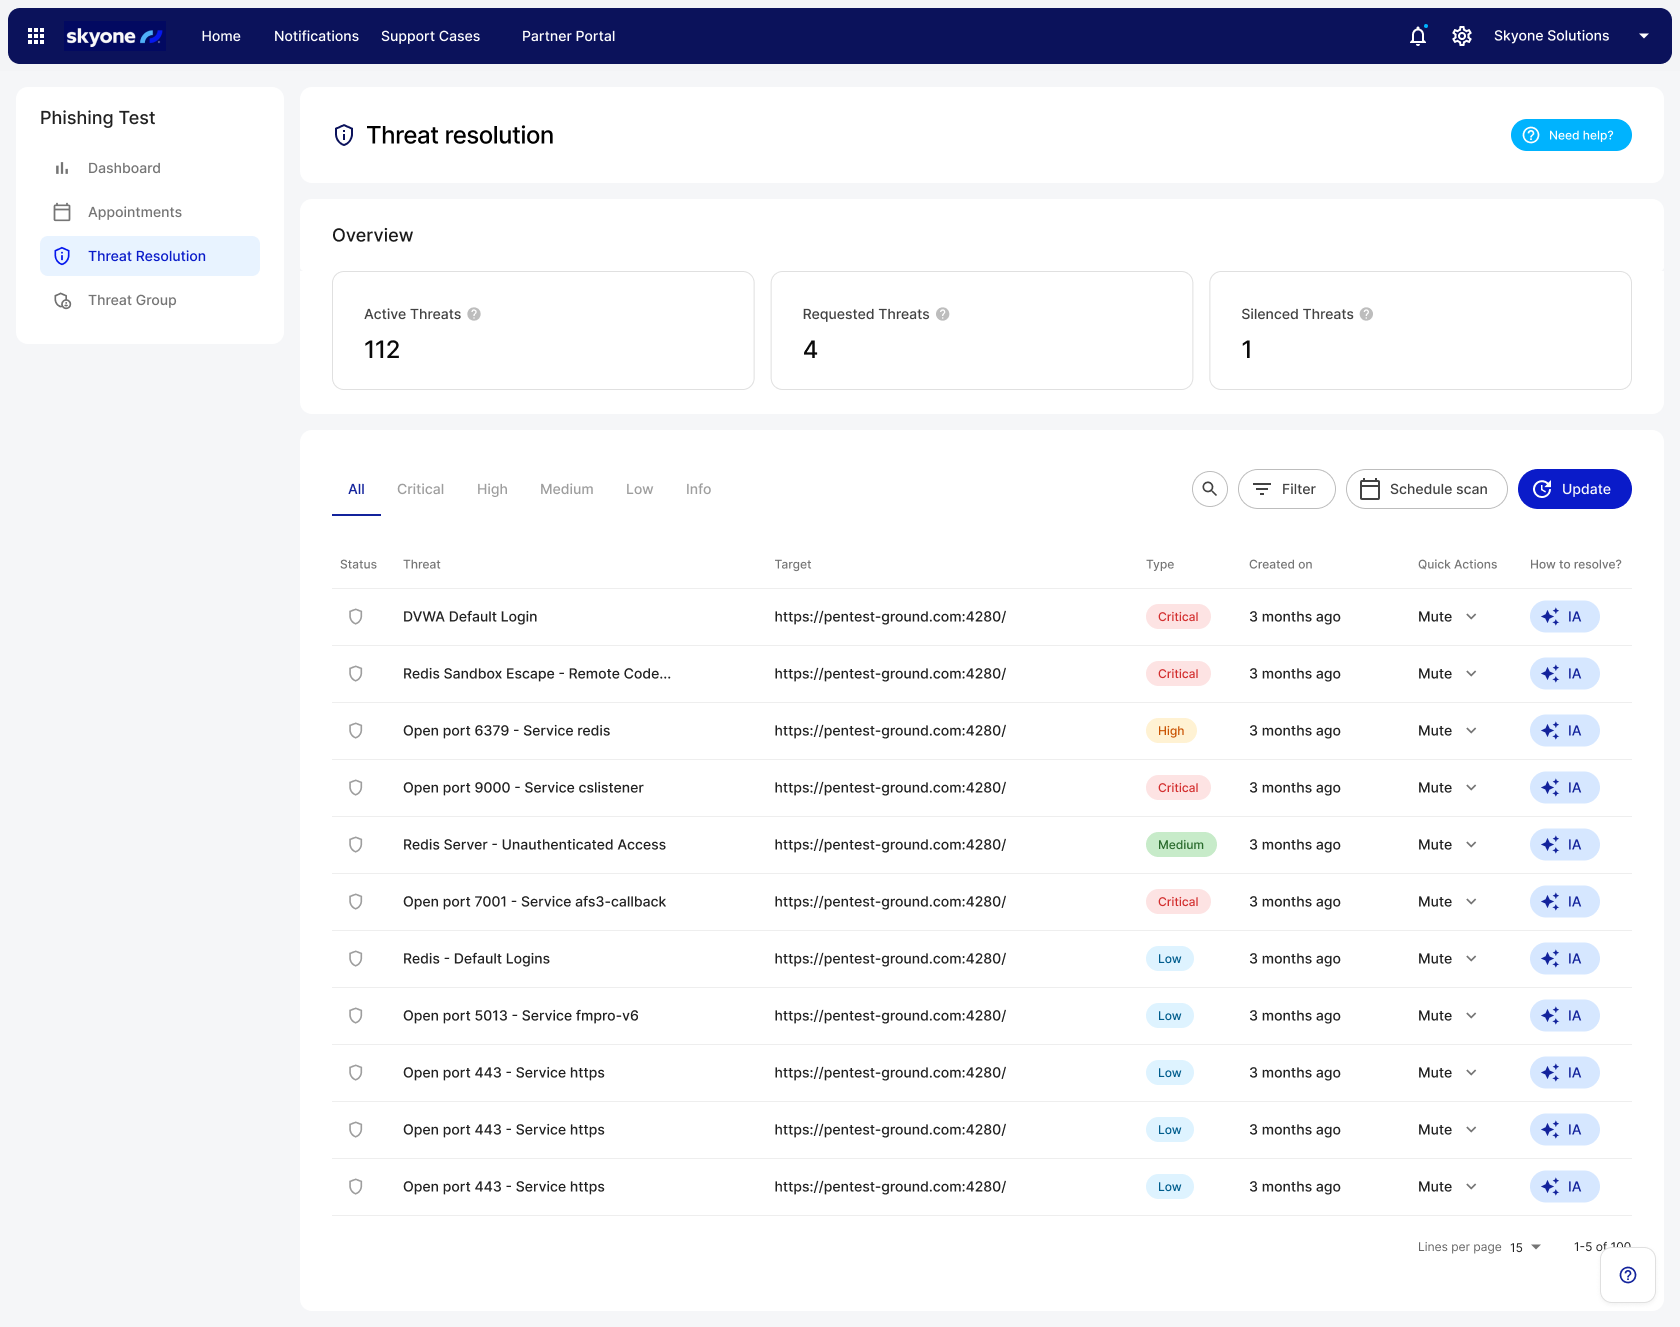Open the apps grid launcher icon

pos(36,36)
